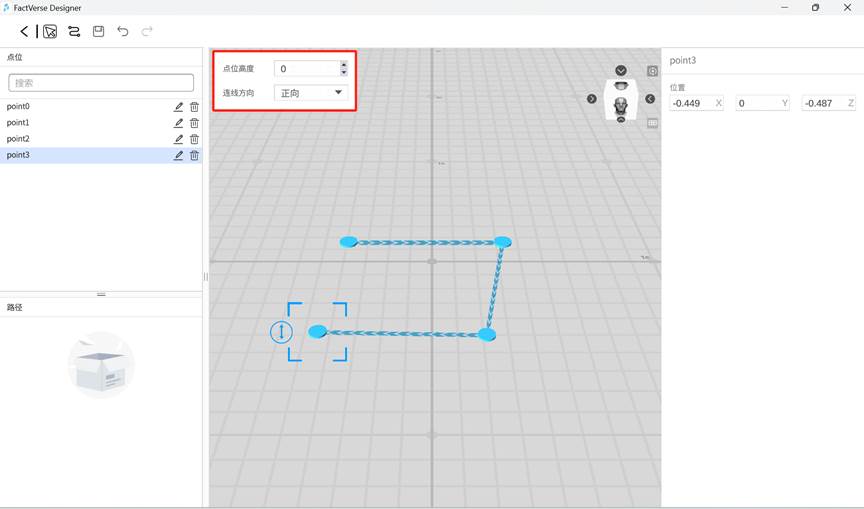Rotate view with down chevron above view cube
864x509 pixels.
[x=621, y=71]
